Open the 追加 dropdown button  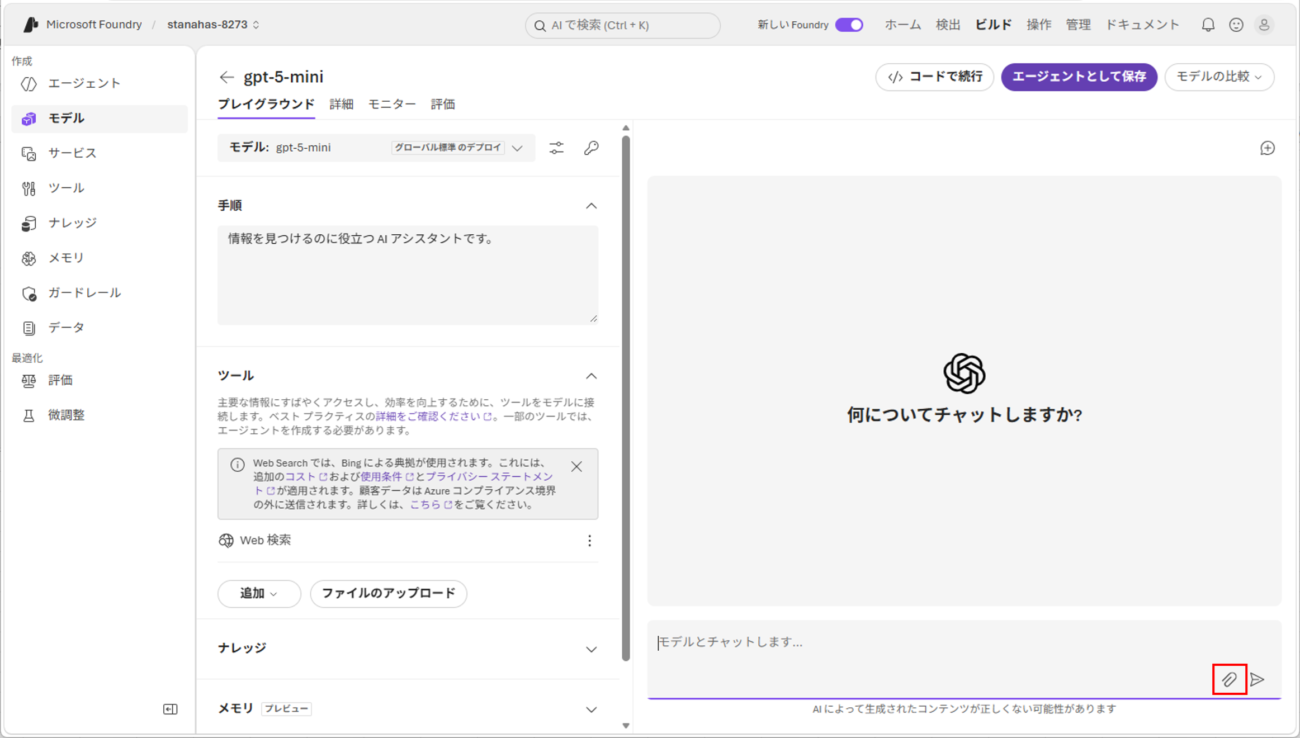[x=259, y=594]
